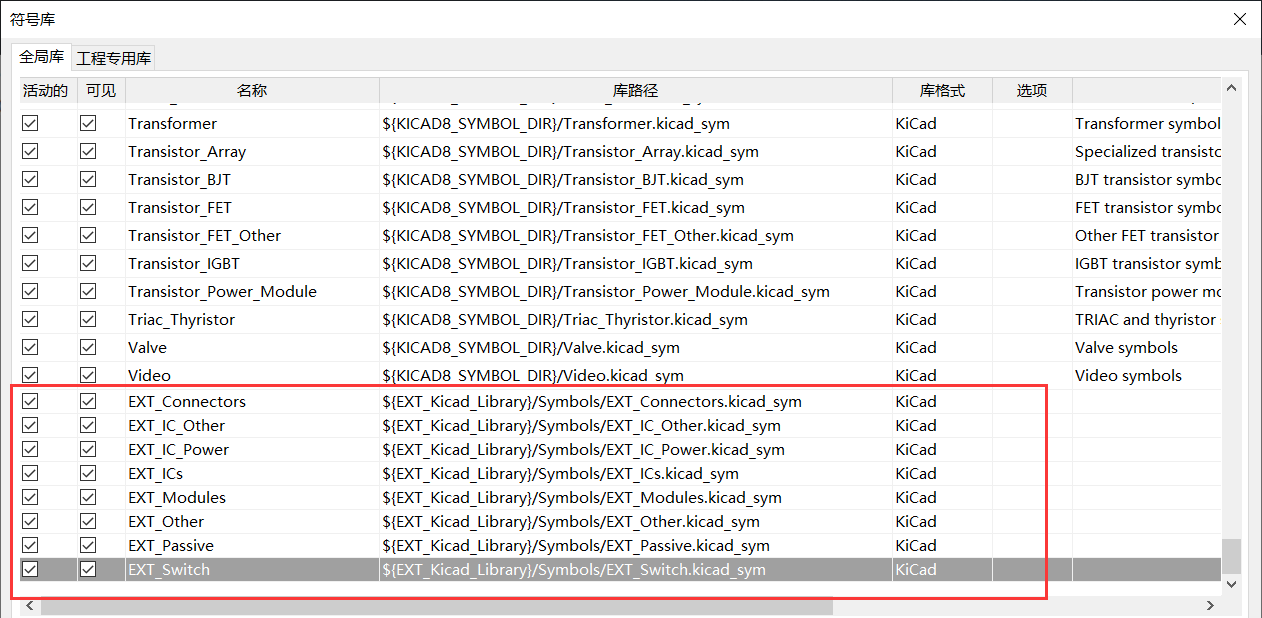Select the Transistor_IGBT library name cell
This screenshot has height=618, width=1262.
[x=184, y=264]
